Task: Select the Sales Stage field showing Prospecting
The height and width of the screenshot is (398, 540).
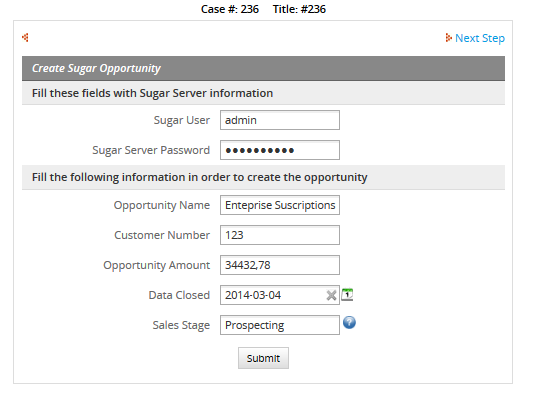Action: pyautogui.click(x=280, y=325)
